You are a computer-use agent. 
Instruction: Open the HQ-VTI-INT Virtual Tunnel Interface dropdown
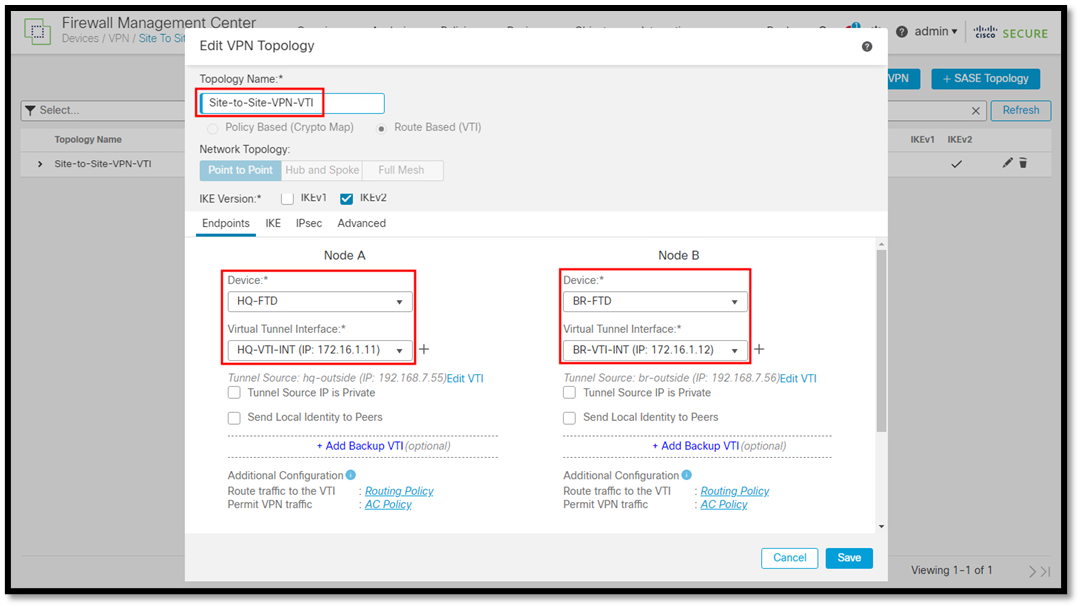pos(320,350)
